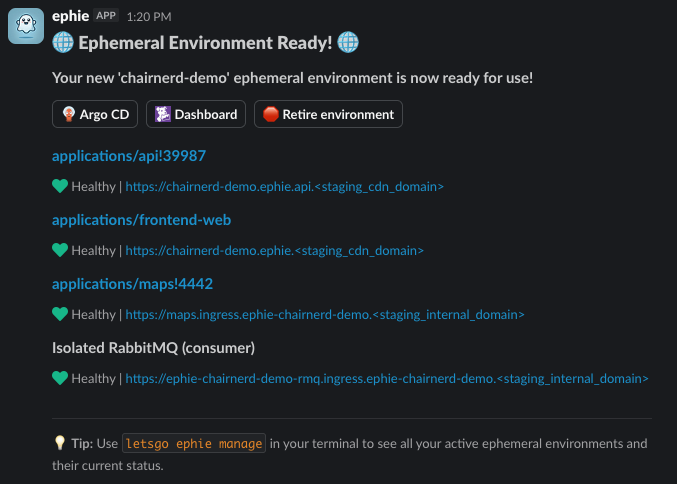Click the ephie ghost avatar
Image resolution: width=677 pixels, height=484 pixels.
(26, 26)
